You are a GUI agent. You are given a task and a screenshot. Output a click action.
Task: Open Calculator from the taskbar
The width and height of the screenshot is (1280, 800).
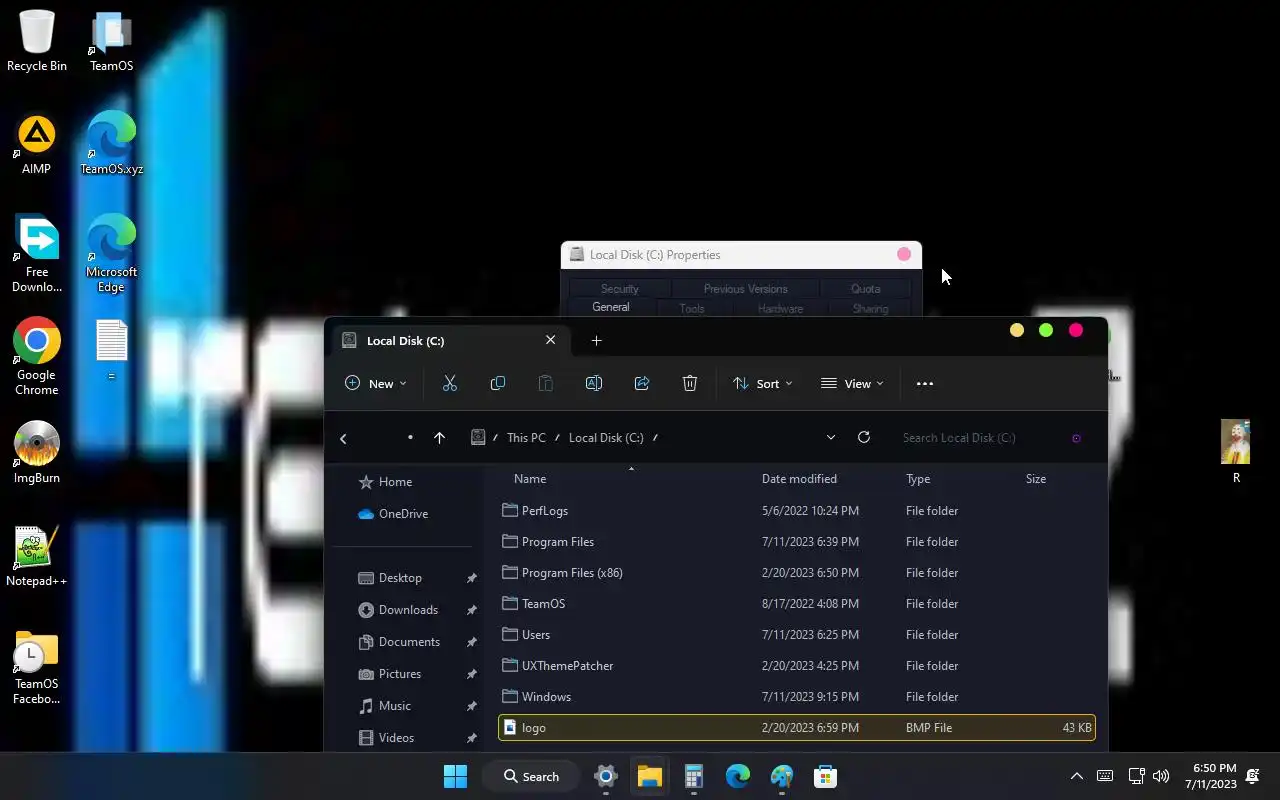694,776
